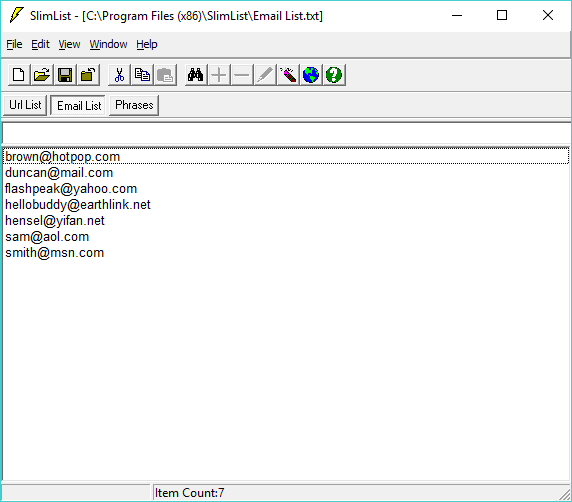Open help via green question mark icon

point(334,75)
